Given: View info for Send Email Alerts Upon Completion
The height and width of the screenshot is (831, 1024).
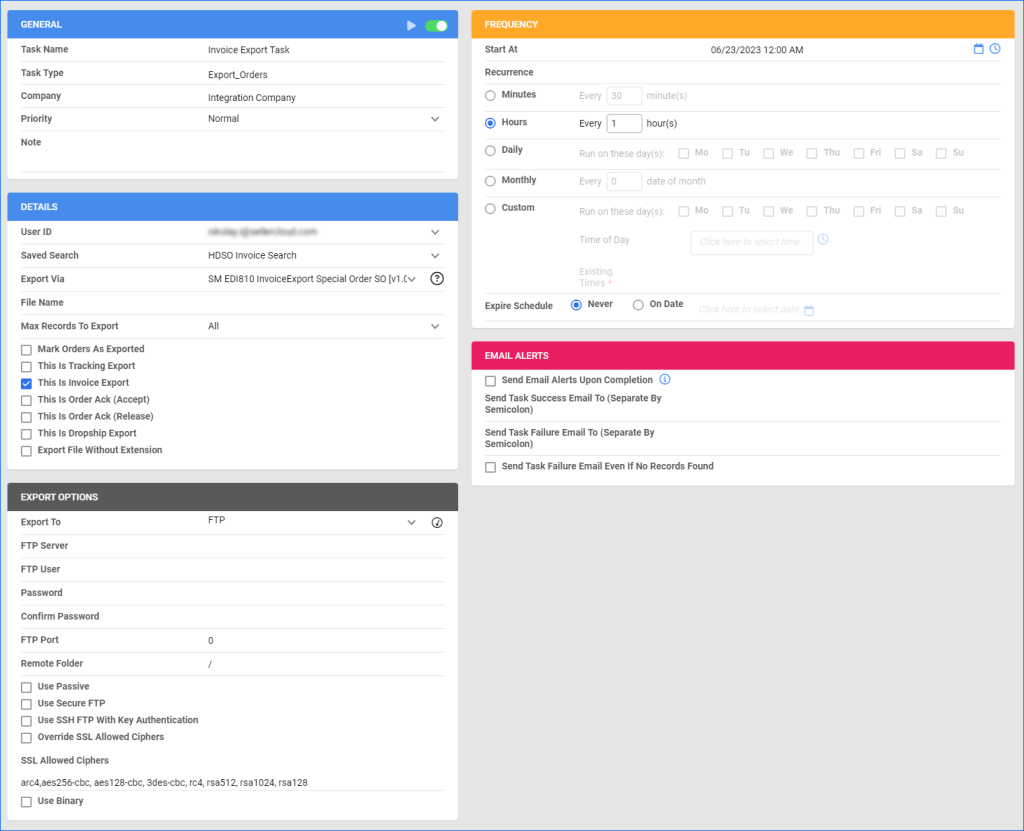Looking at the screenshot, I should coord(664,380).
